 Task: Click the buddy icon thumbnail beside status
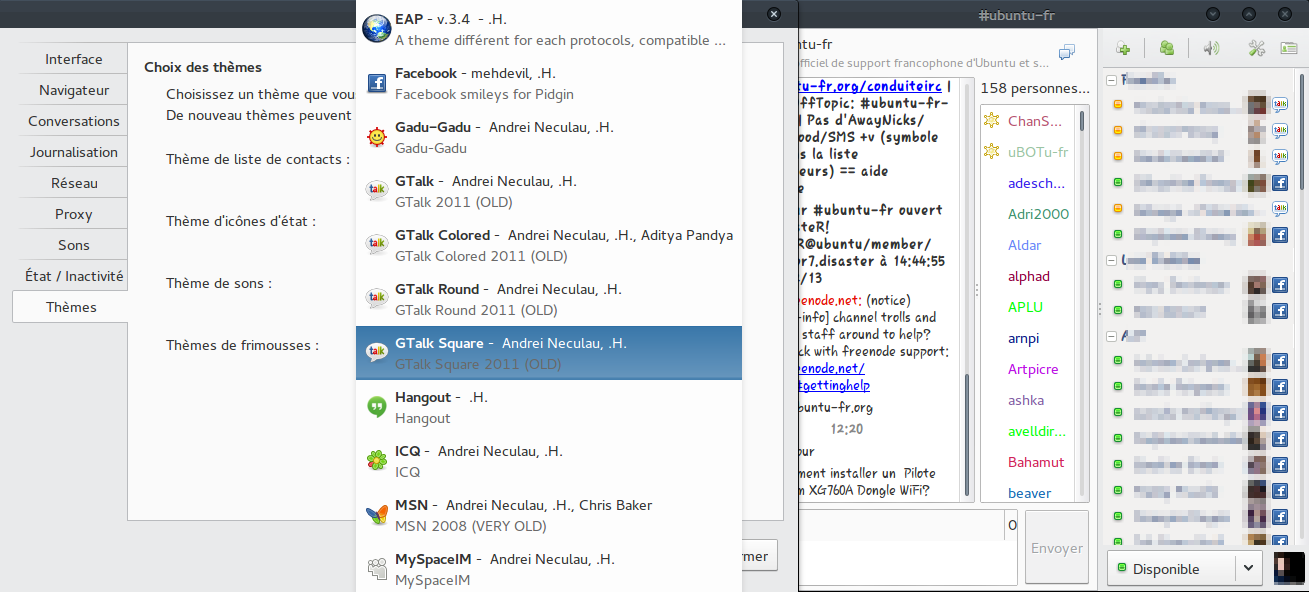click(1289, 568)
